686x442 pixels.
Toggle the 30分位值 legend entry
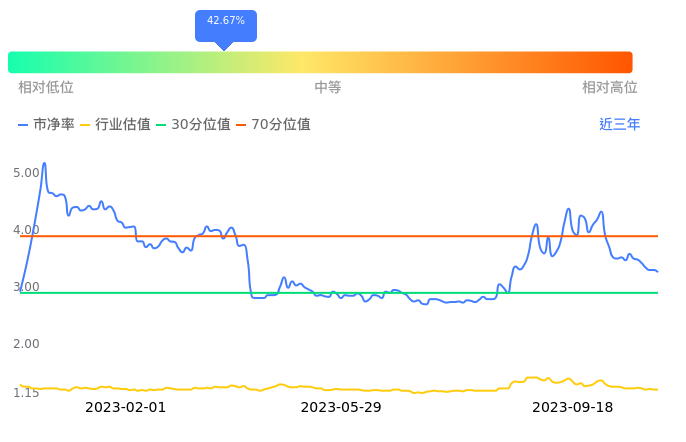point(193,125)
